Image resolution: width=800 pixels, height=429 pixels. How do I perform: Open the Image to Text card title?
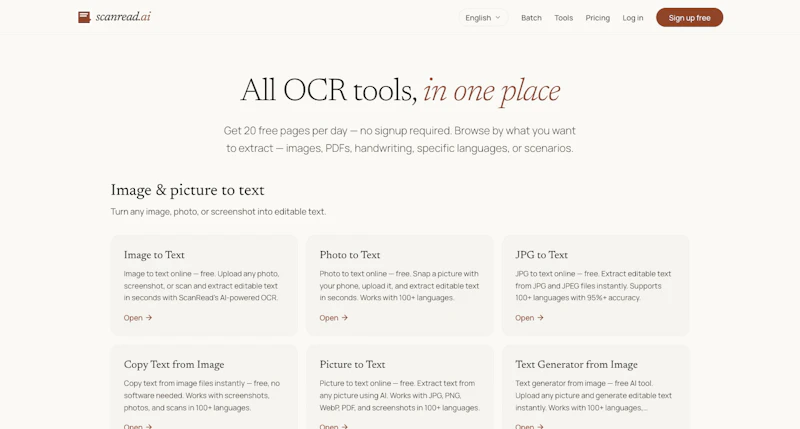coord(154,255)
